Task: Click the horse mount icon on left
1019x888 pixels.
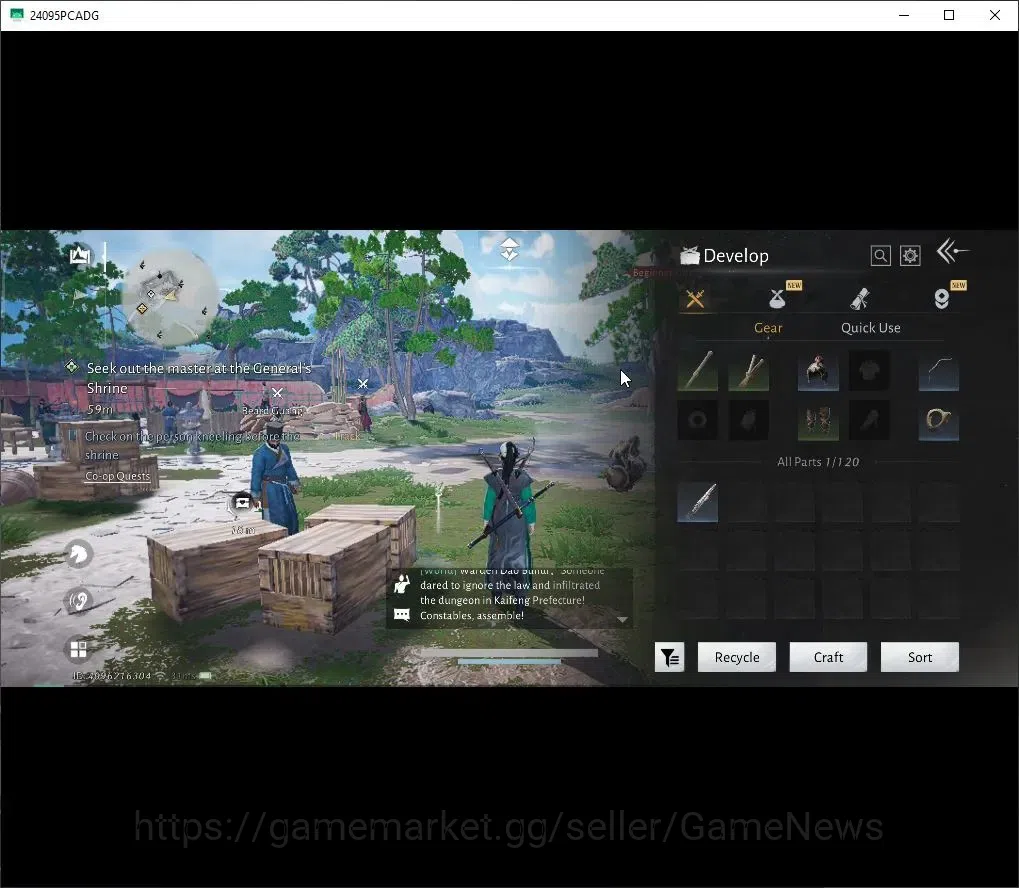Action: 79,554
